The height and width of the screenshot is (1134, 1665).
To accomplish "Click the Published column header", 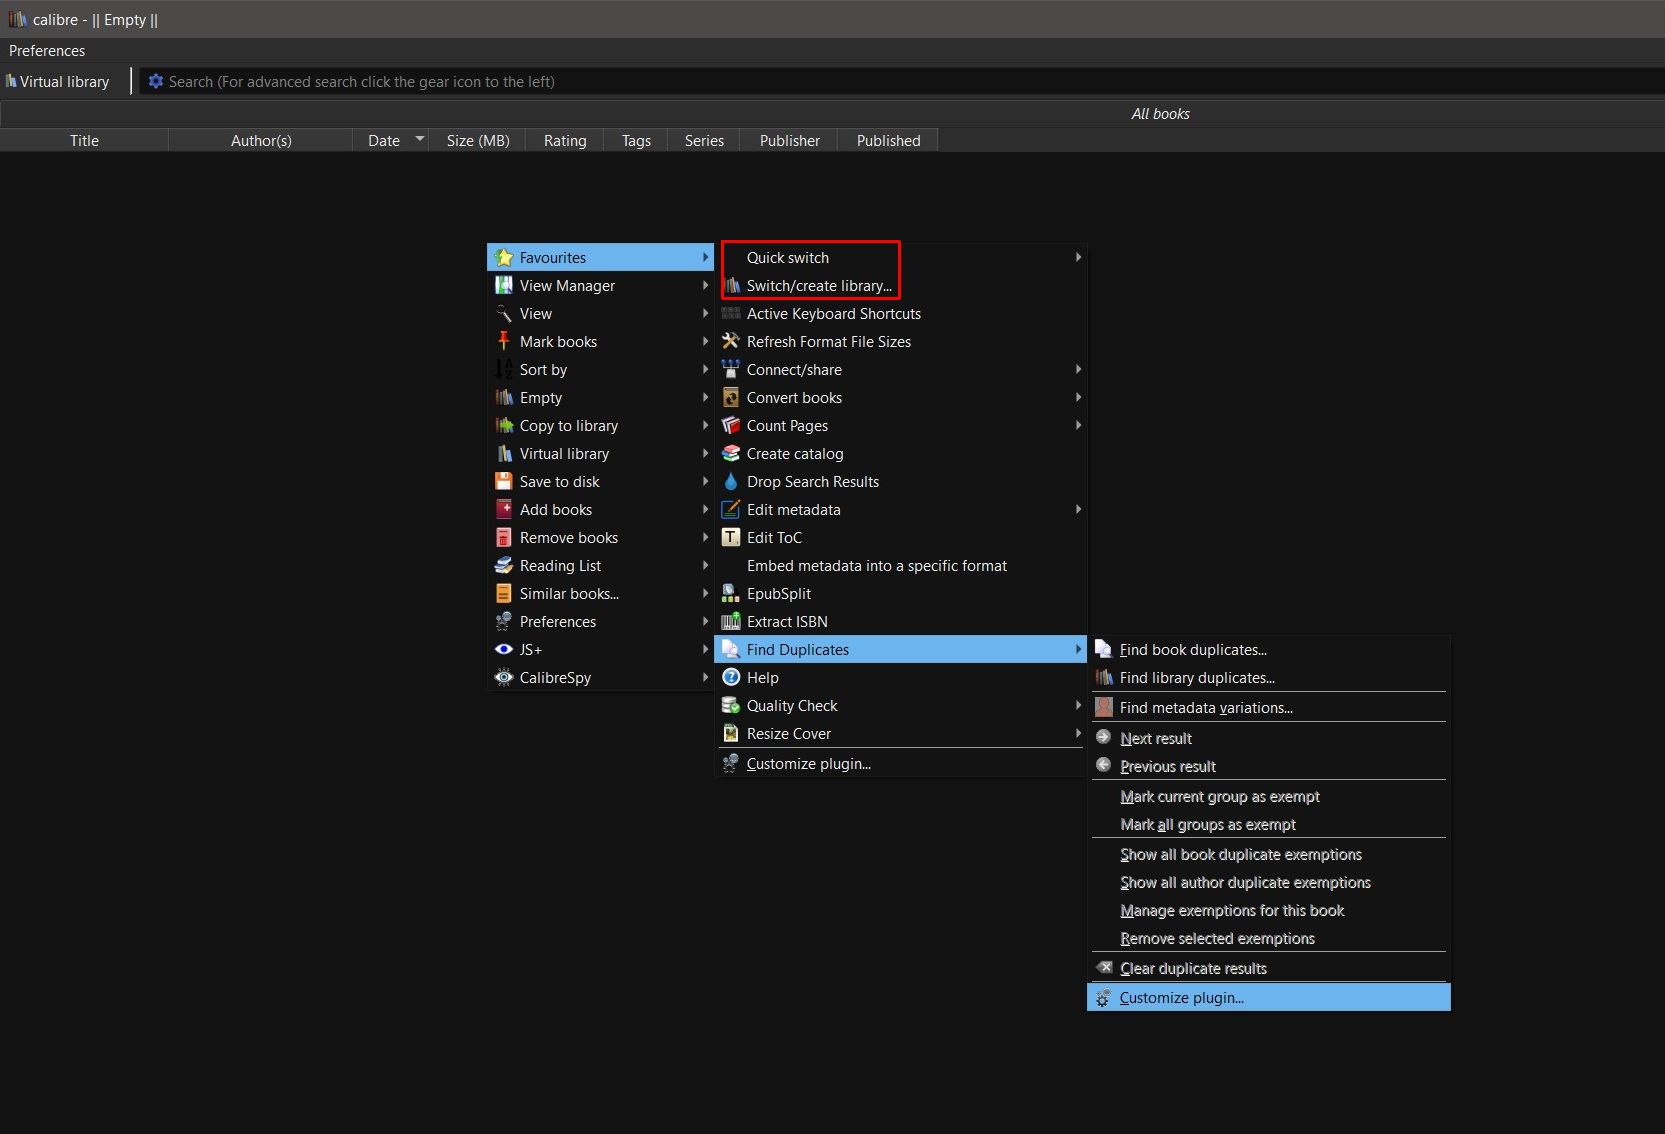I will coord(888,141).
